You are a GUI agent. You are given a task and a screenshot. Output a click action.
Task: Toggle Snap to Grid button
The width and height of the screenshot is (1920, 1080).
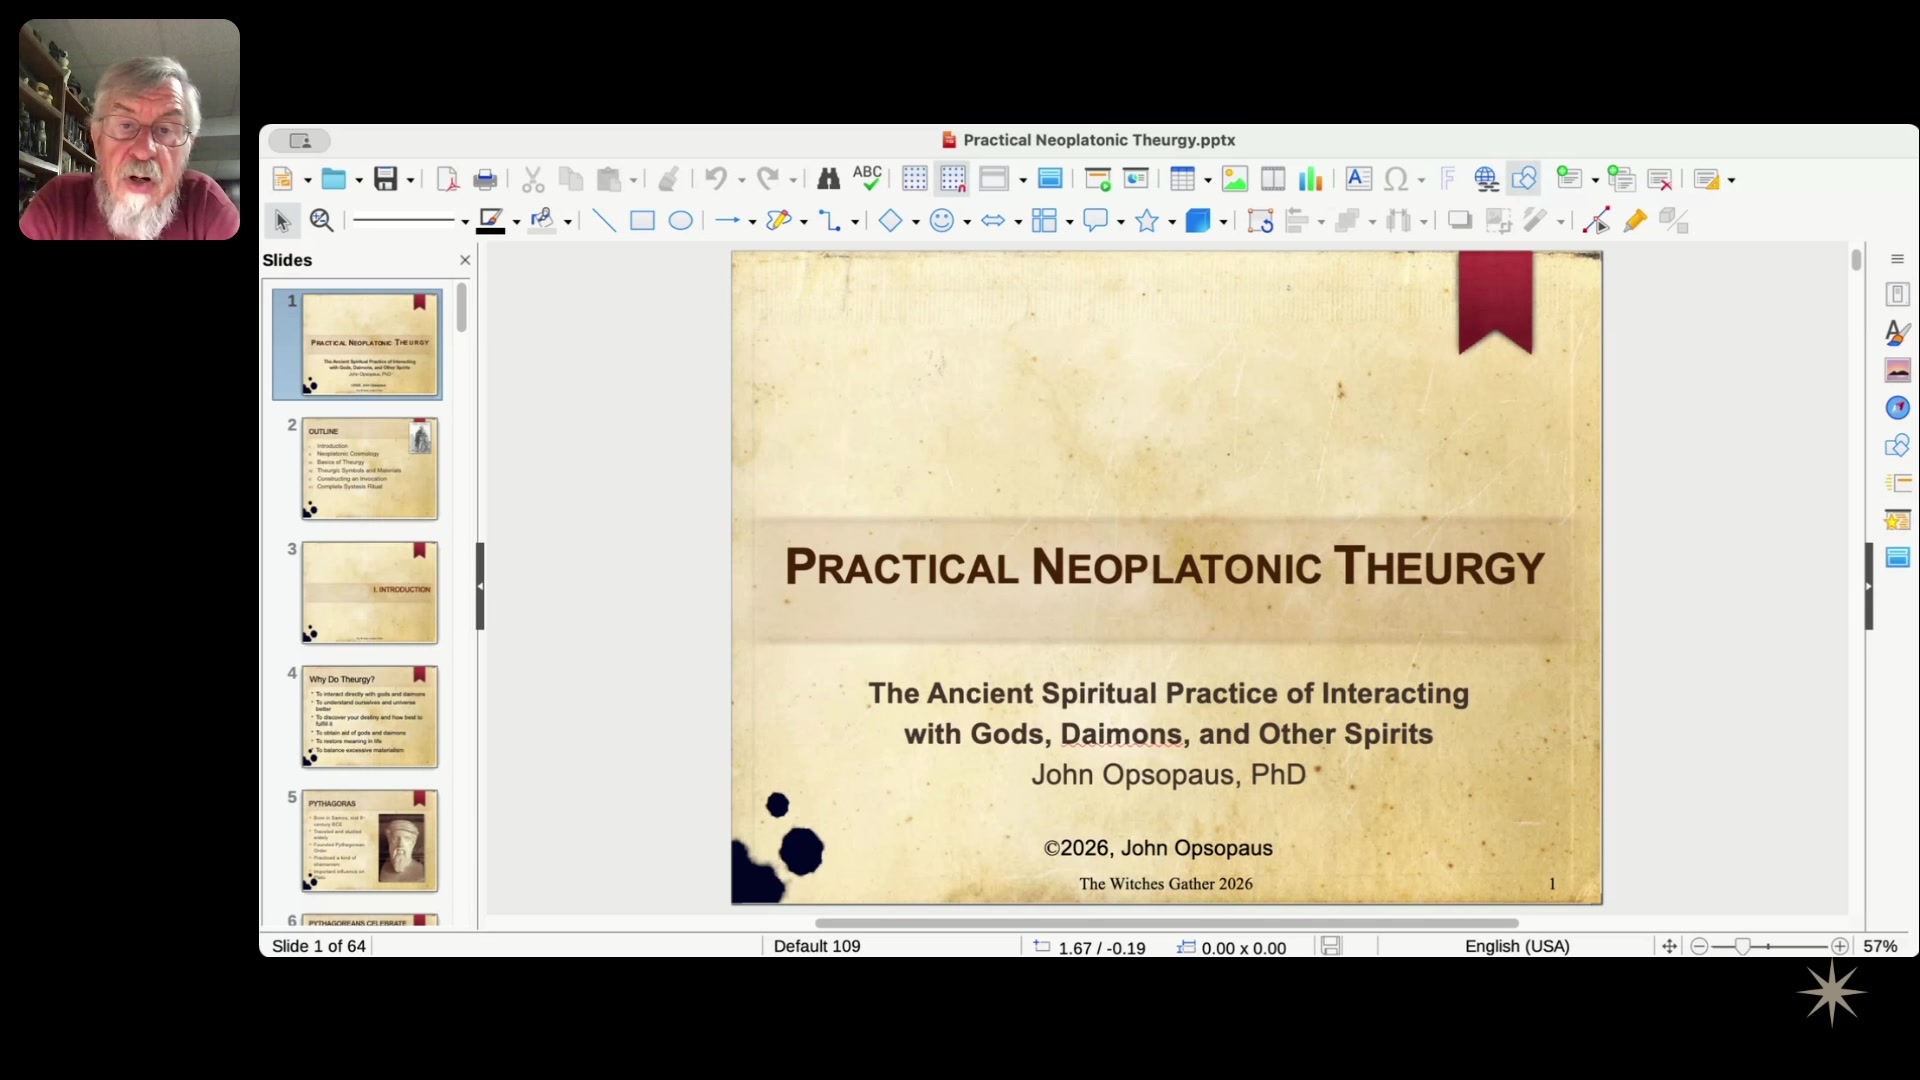pos(953,180)
